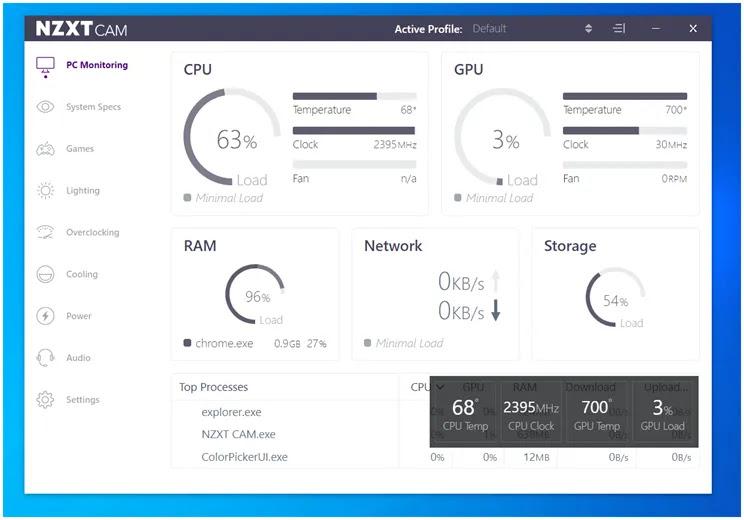
Task: Click the Games controller icon
Action: (46, 149)
